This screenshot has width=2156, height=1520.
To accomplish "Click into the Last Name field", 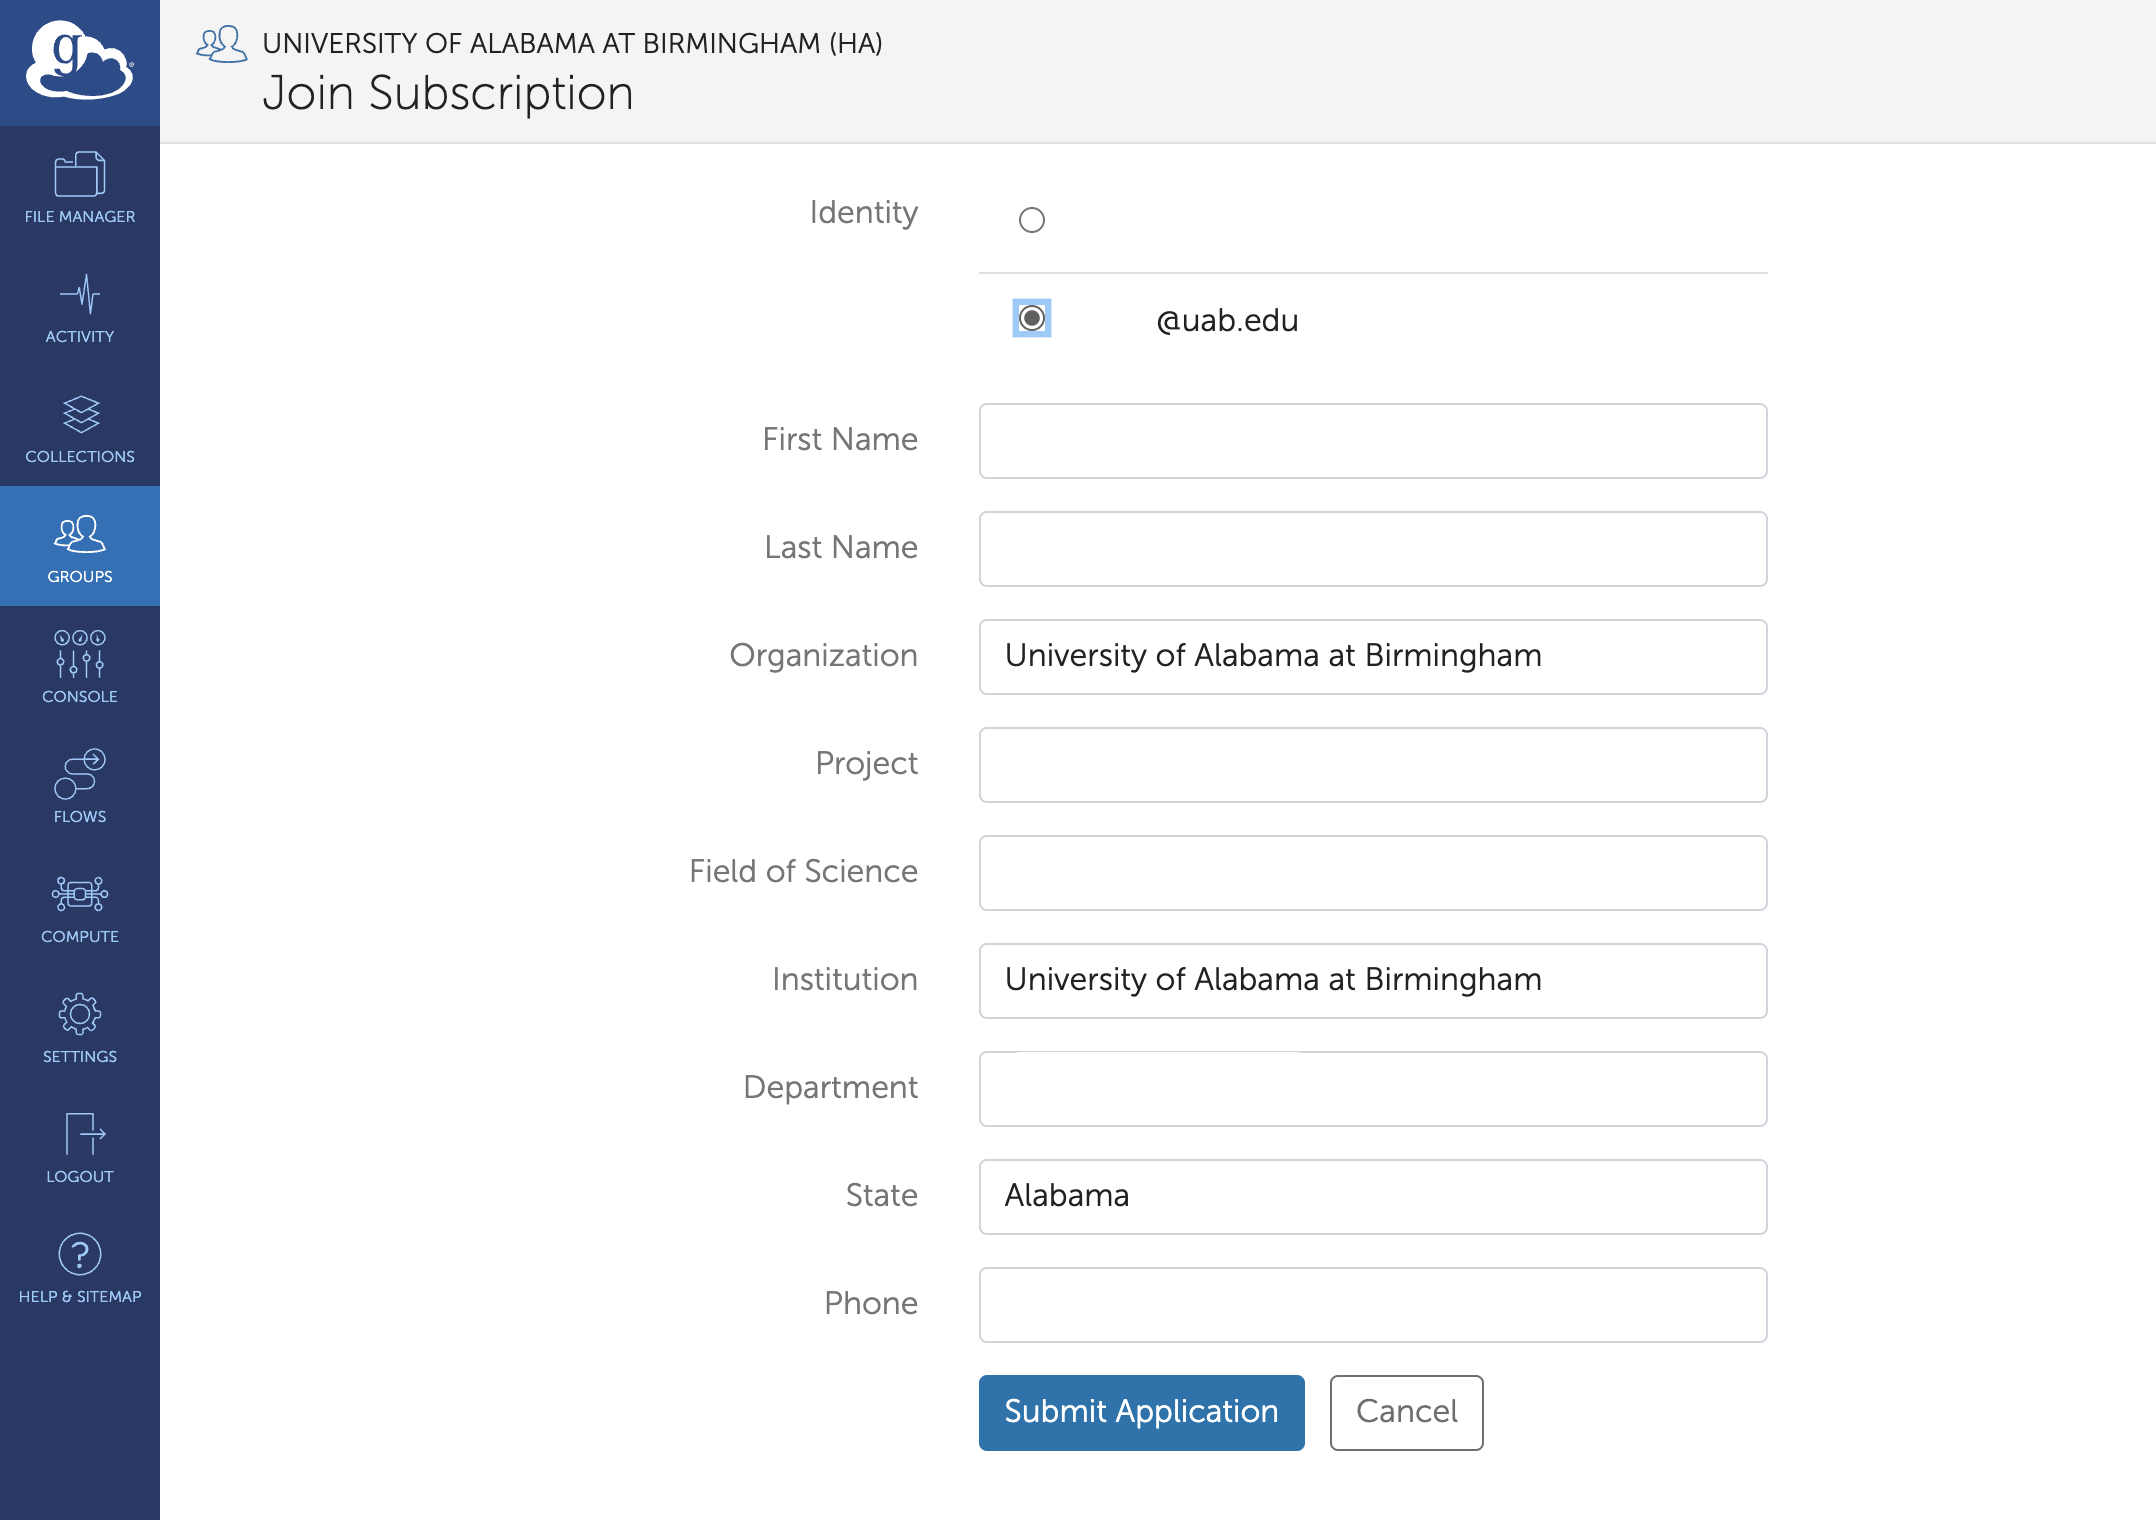I will (x=1372, y=549).
